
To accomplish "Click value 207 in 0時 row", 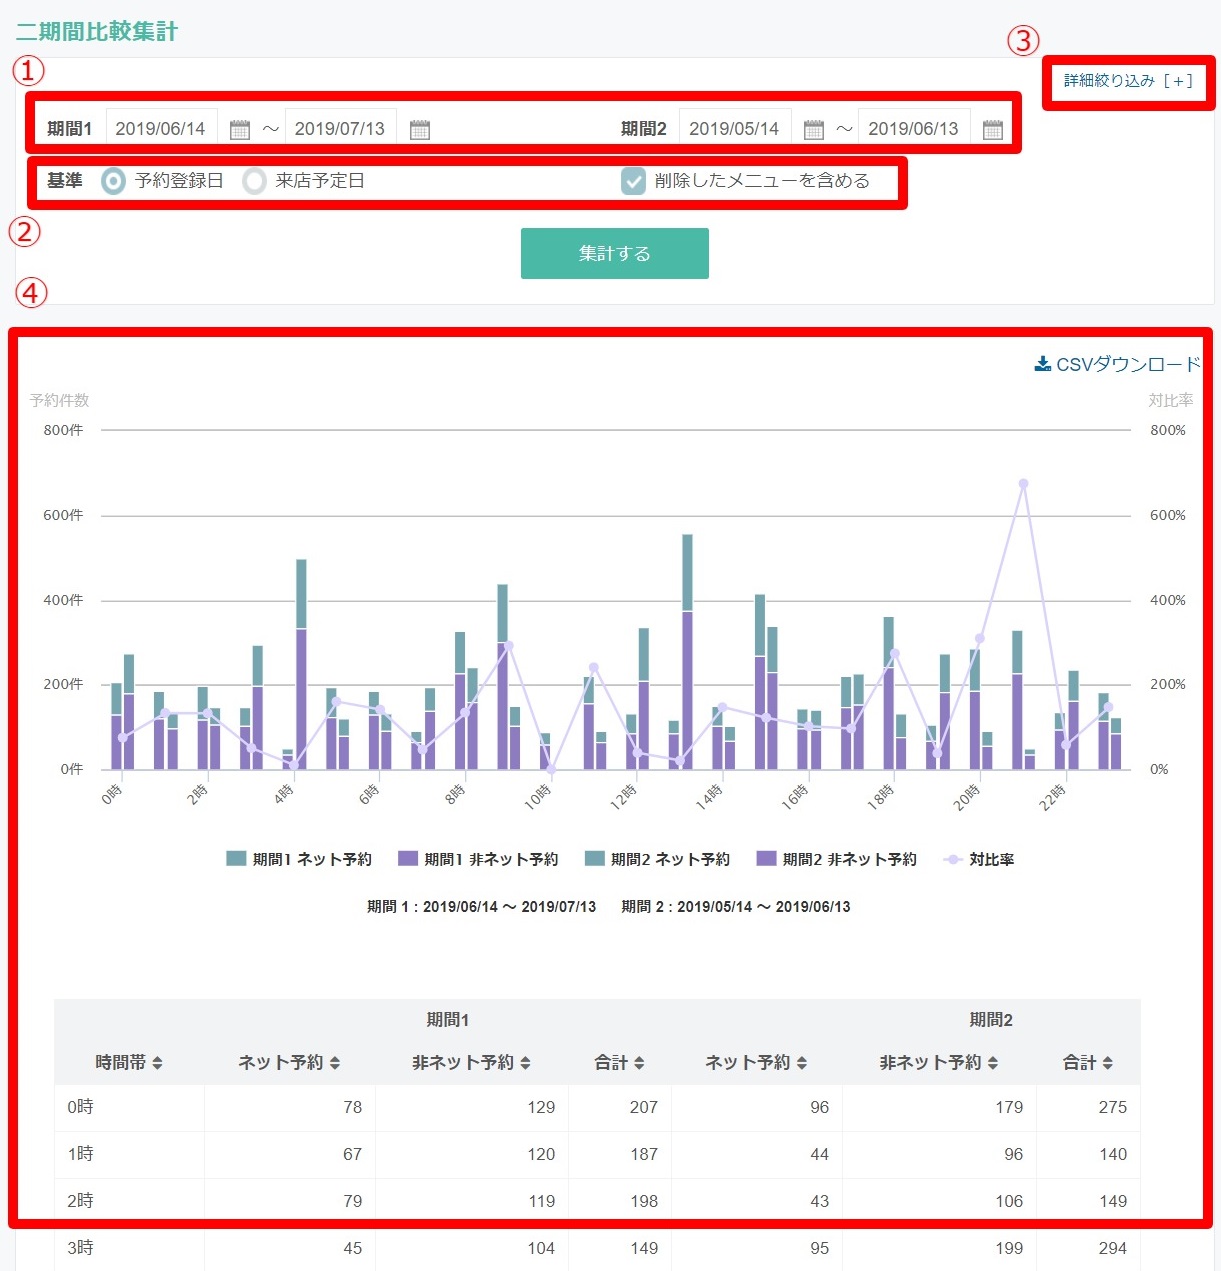I will pos(644,1107).
